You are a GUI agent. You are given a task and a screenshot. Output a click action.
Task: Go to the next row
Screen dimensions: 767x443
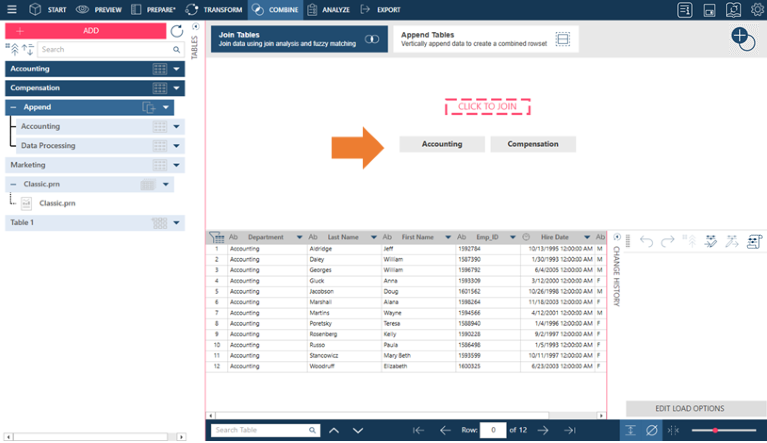pos(543,430)
